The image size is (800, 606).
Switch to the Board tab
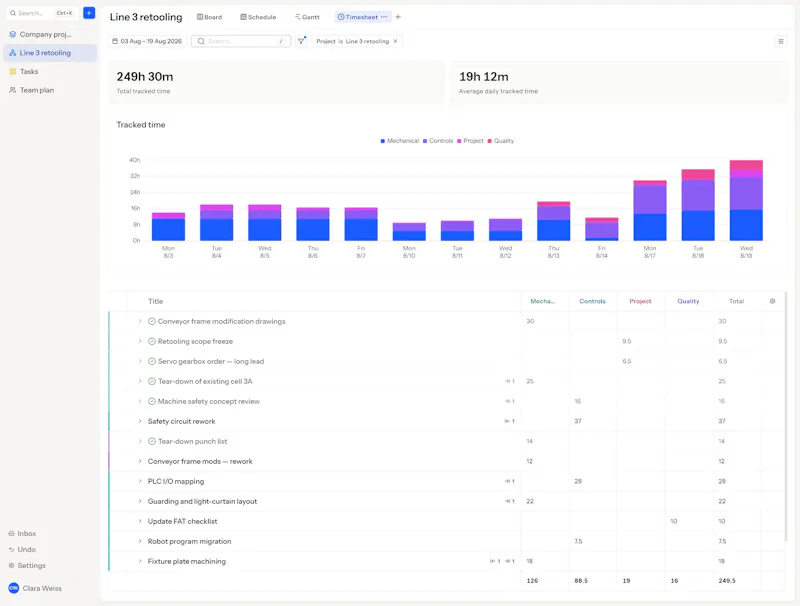(210, 17)
